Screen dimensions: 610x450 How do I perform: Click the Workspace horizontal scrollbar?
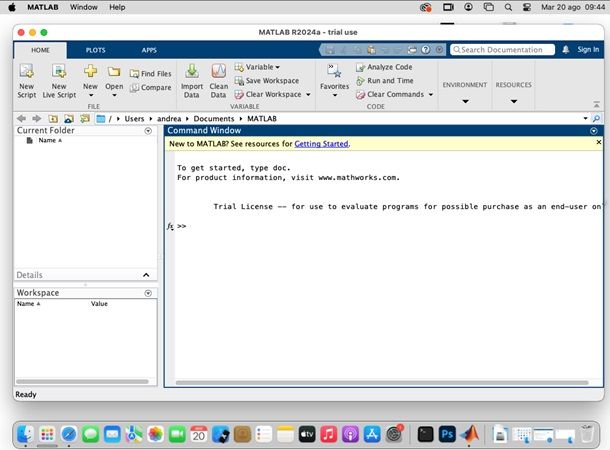click(x=82, y=382)
